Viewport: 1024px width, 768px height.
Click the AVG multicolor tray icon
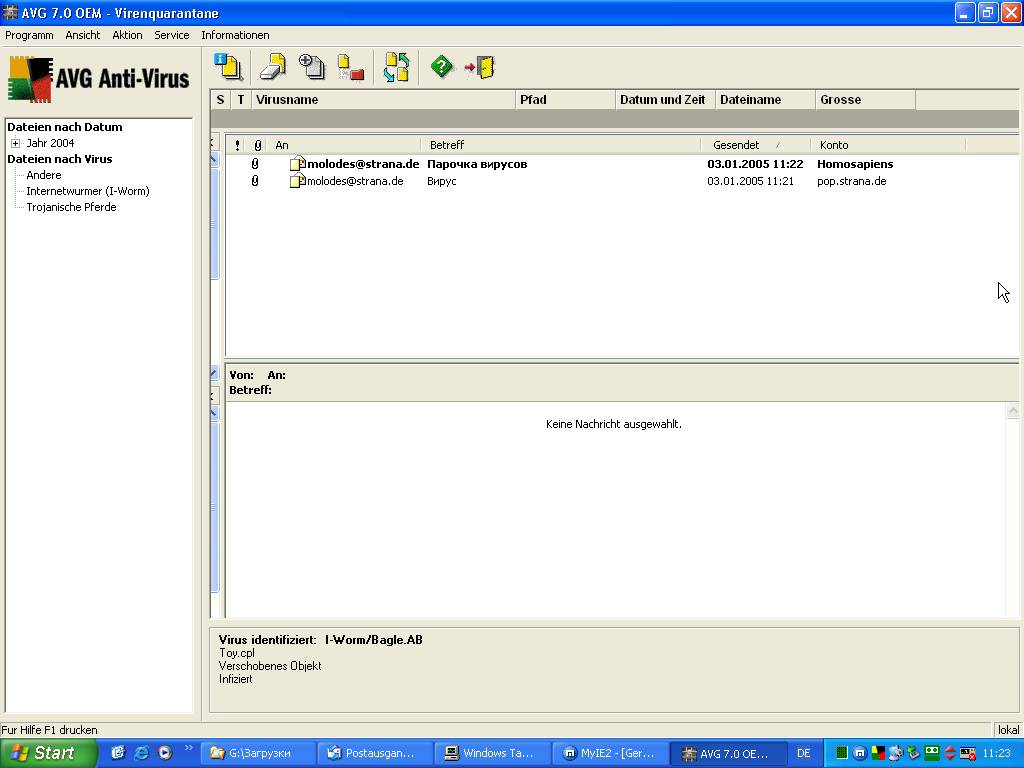point(878,753)
